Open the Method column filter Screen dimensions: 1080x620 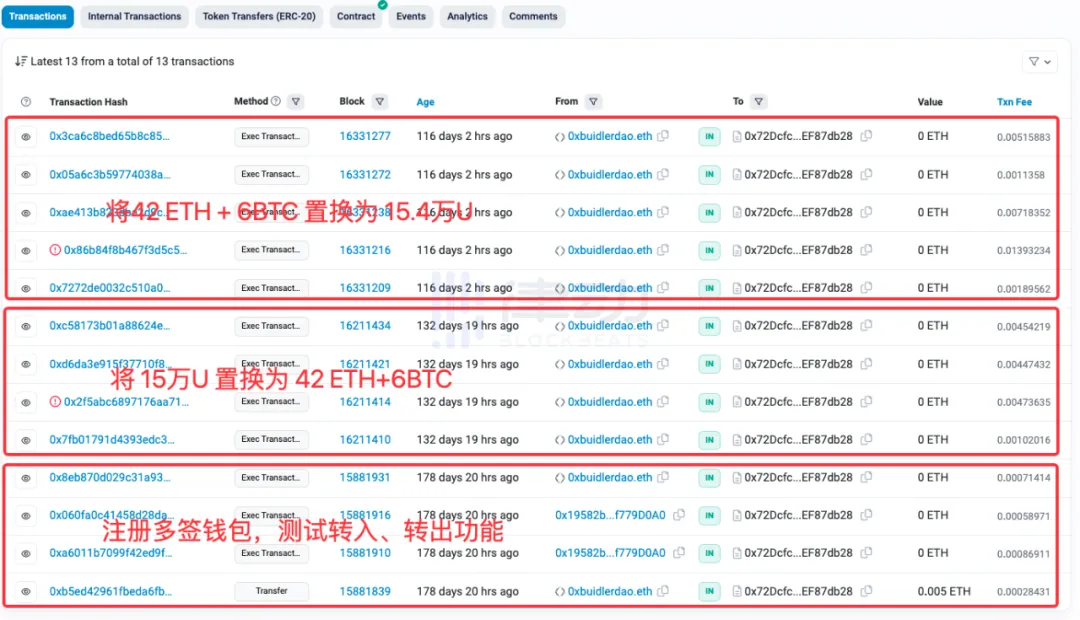[296, 101]
